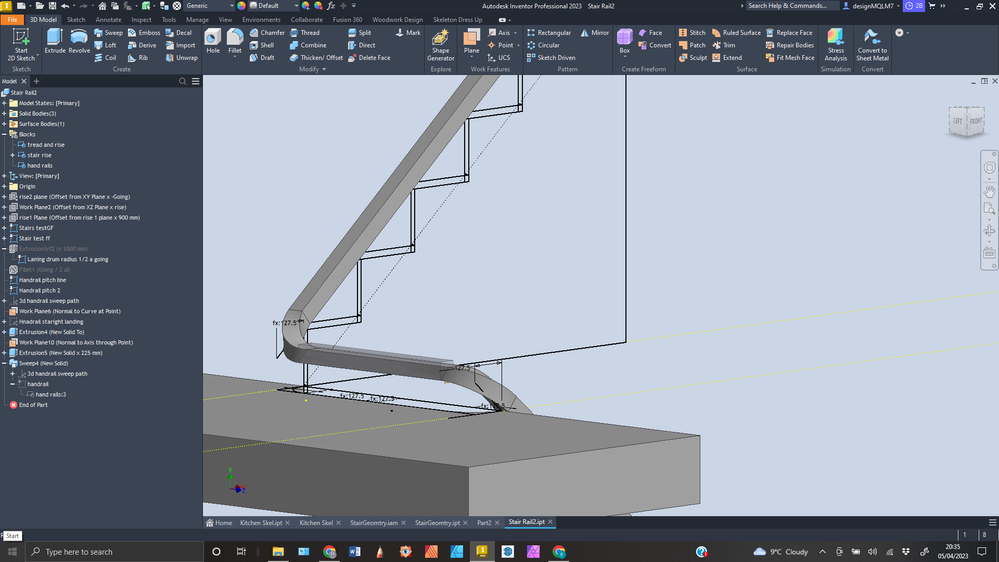This screenshot has height=562, width=999.
Task: Open the Windows Start menu
Action: tap(12, 552)
